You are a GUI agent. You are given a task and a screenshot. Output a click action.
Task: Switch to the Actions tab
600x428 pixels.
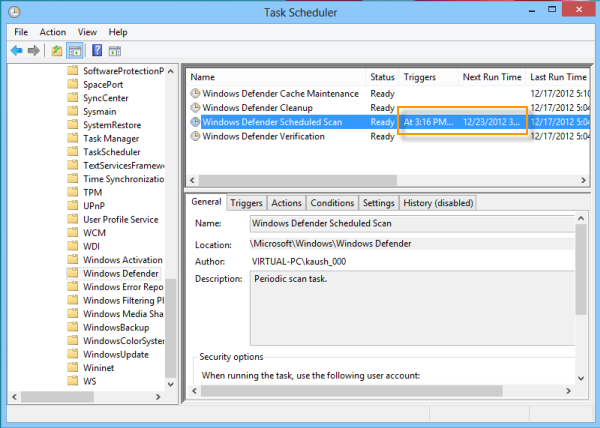(286, 203)
